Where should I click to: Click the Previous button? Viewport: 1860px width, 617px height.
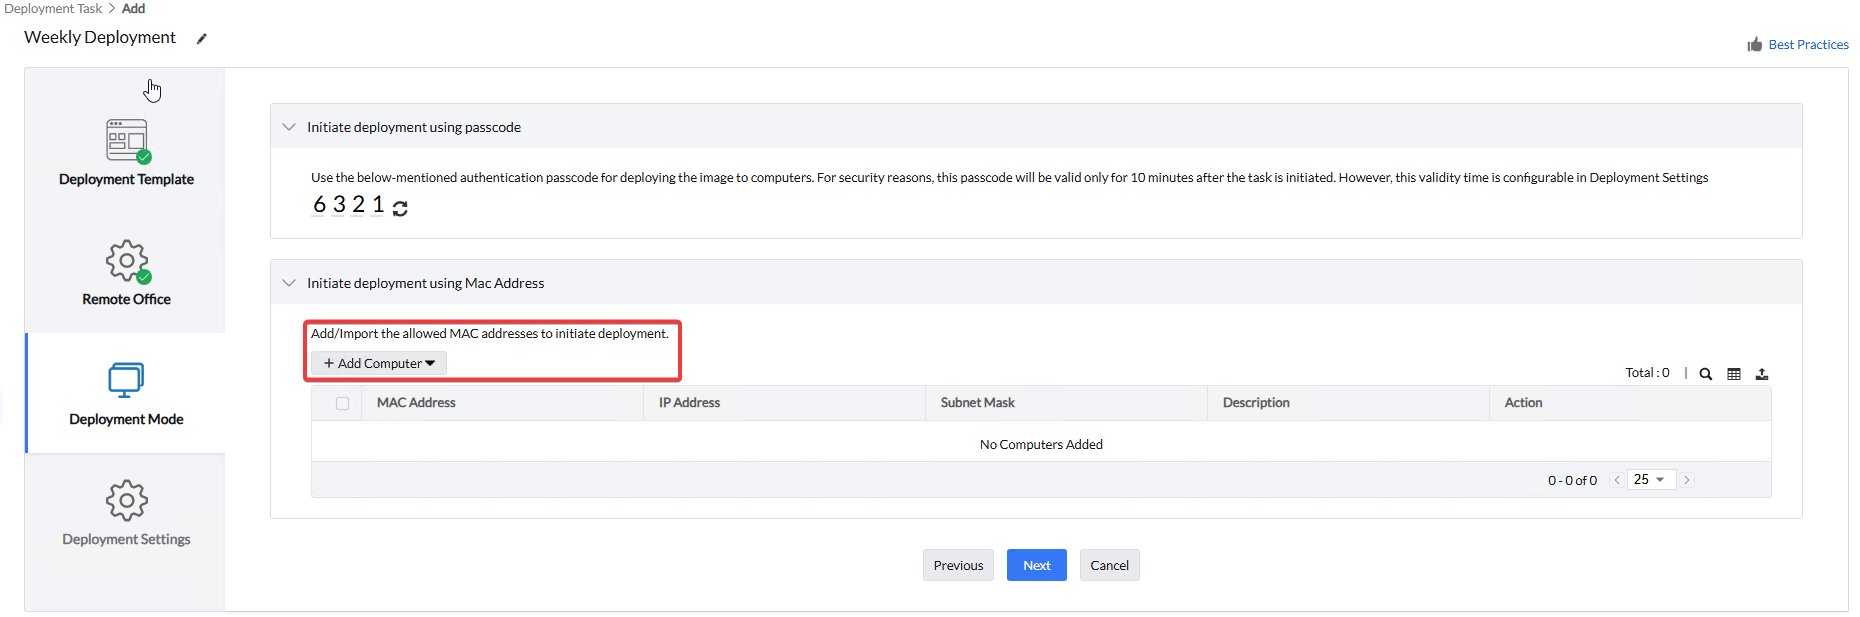958,565
